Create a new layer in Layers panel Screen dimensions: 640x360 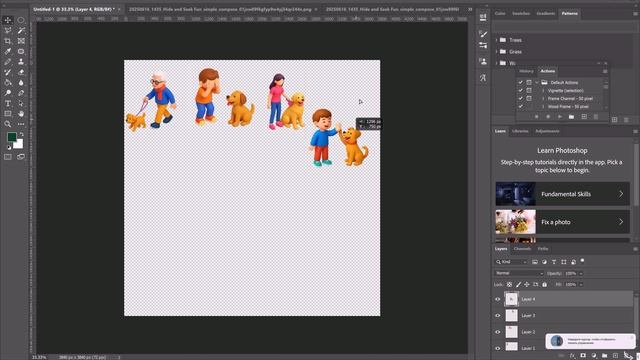click(x=616, y=356)
